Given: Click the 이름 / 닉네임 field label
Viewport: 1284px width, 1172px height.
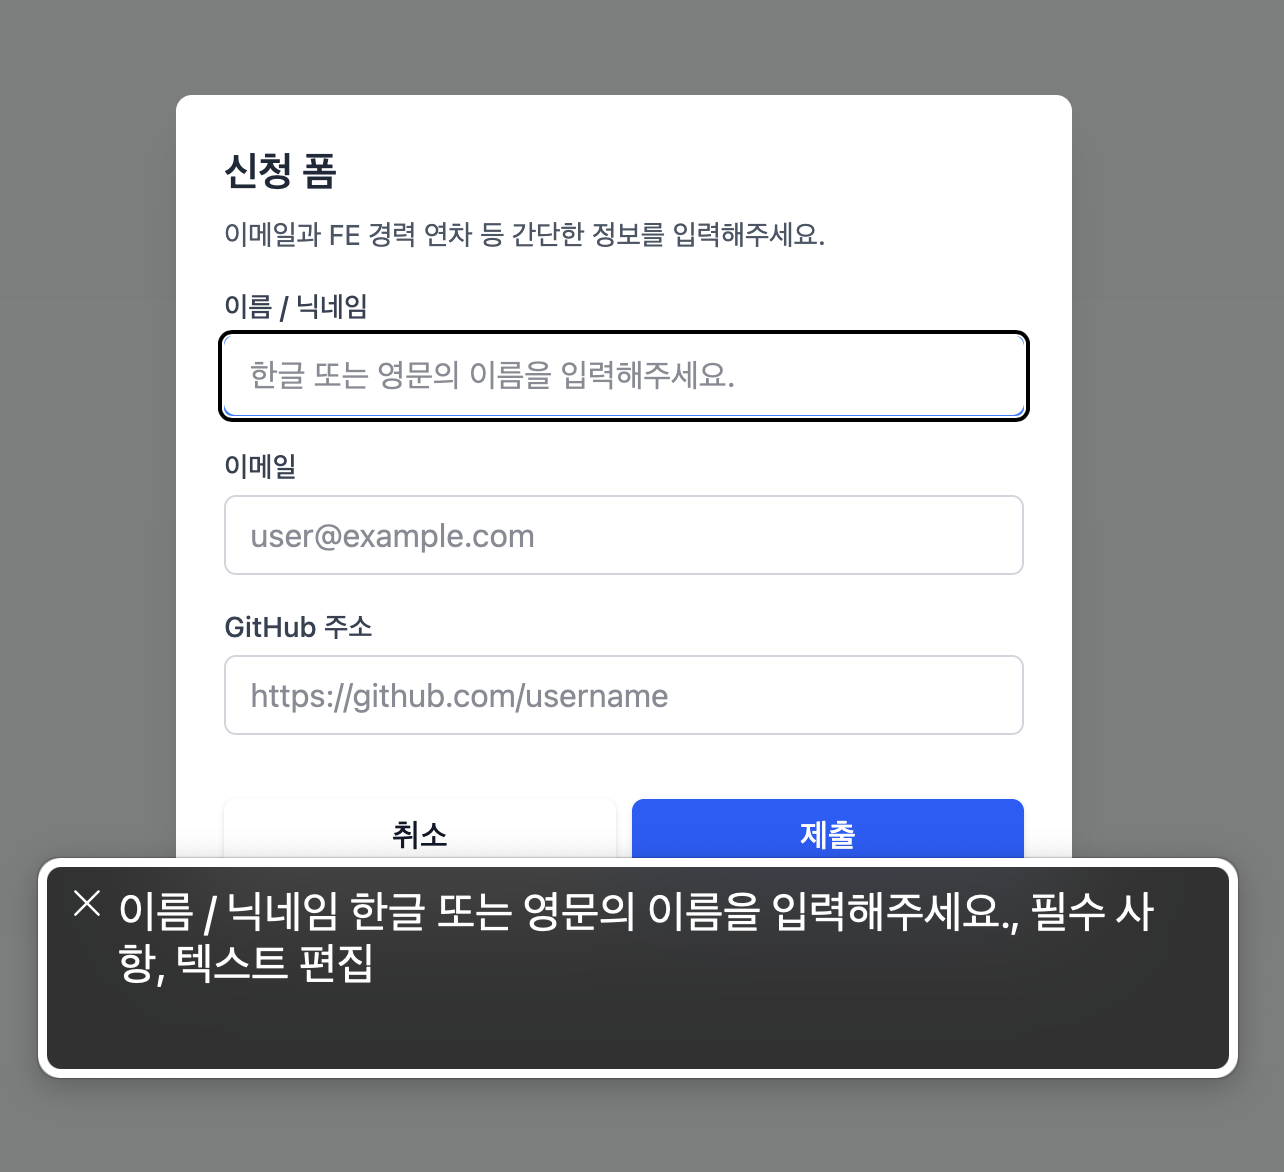Looking at the screenshot, I should point(296,306).
